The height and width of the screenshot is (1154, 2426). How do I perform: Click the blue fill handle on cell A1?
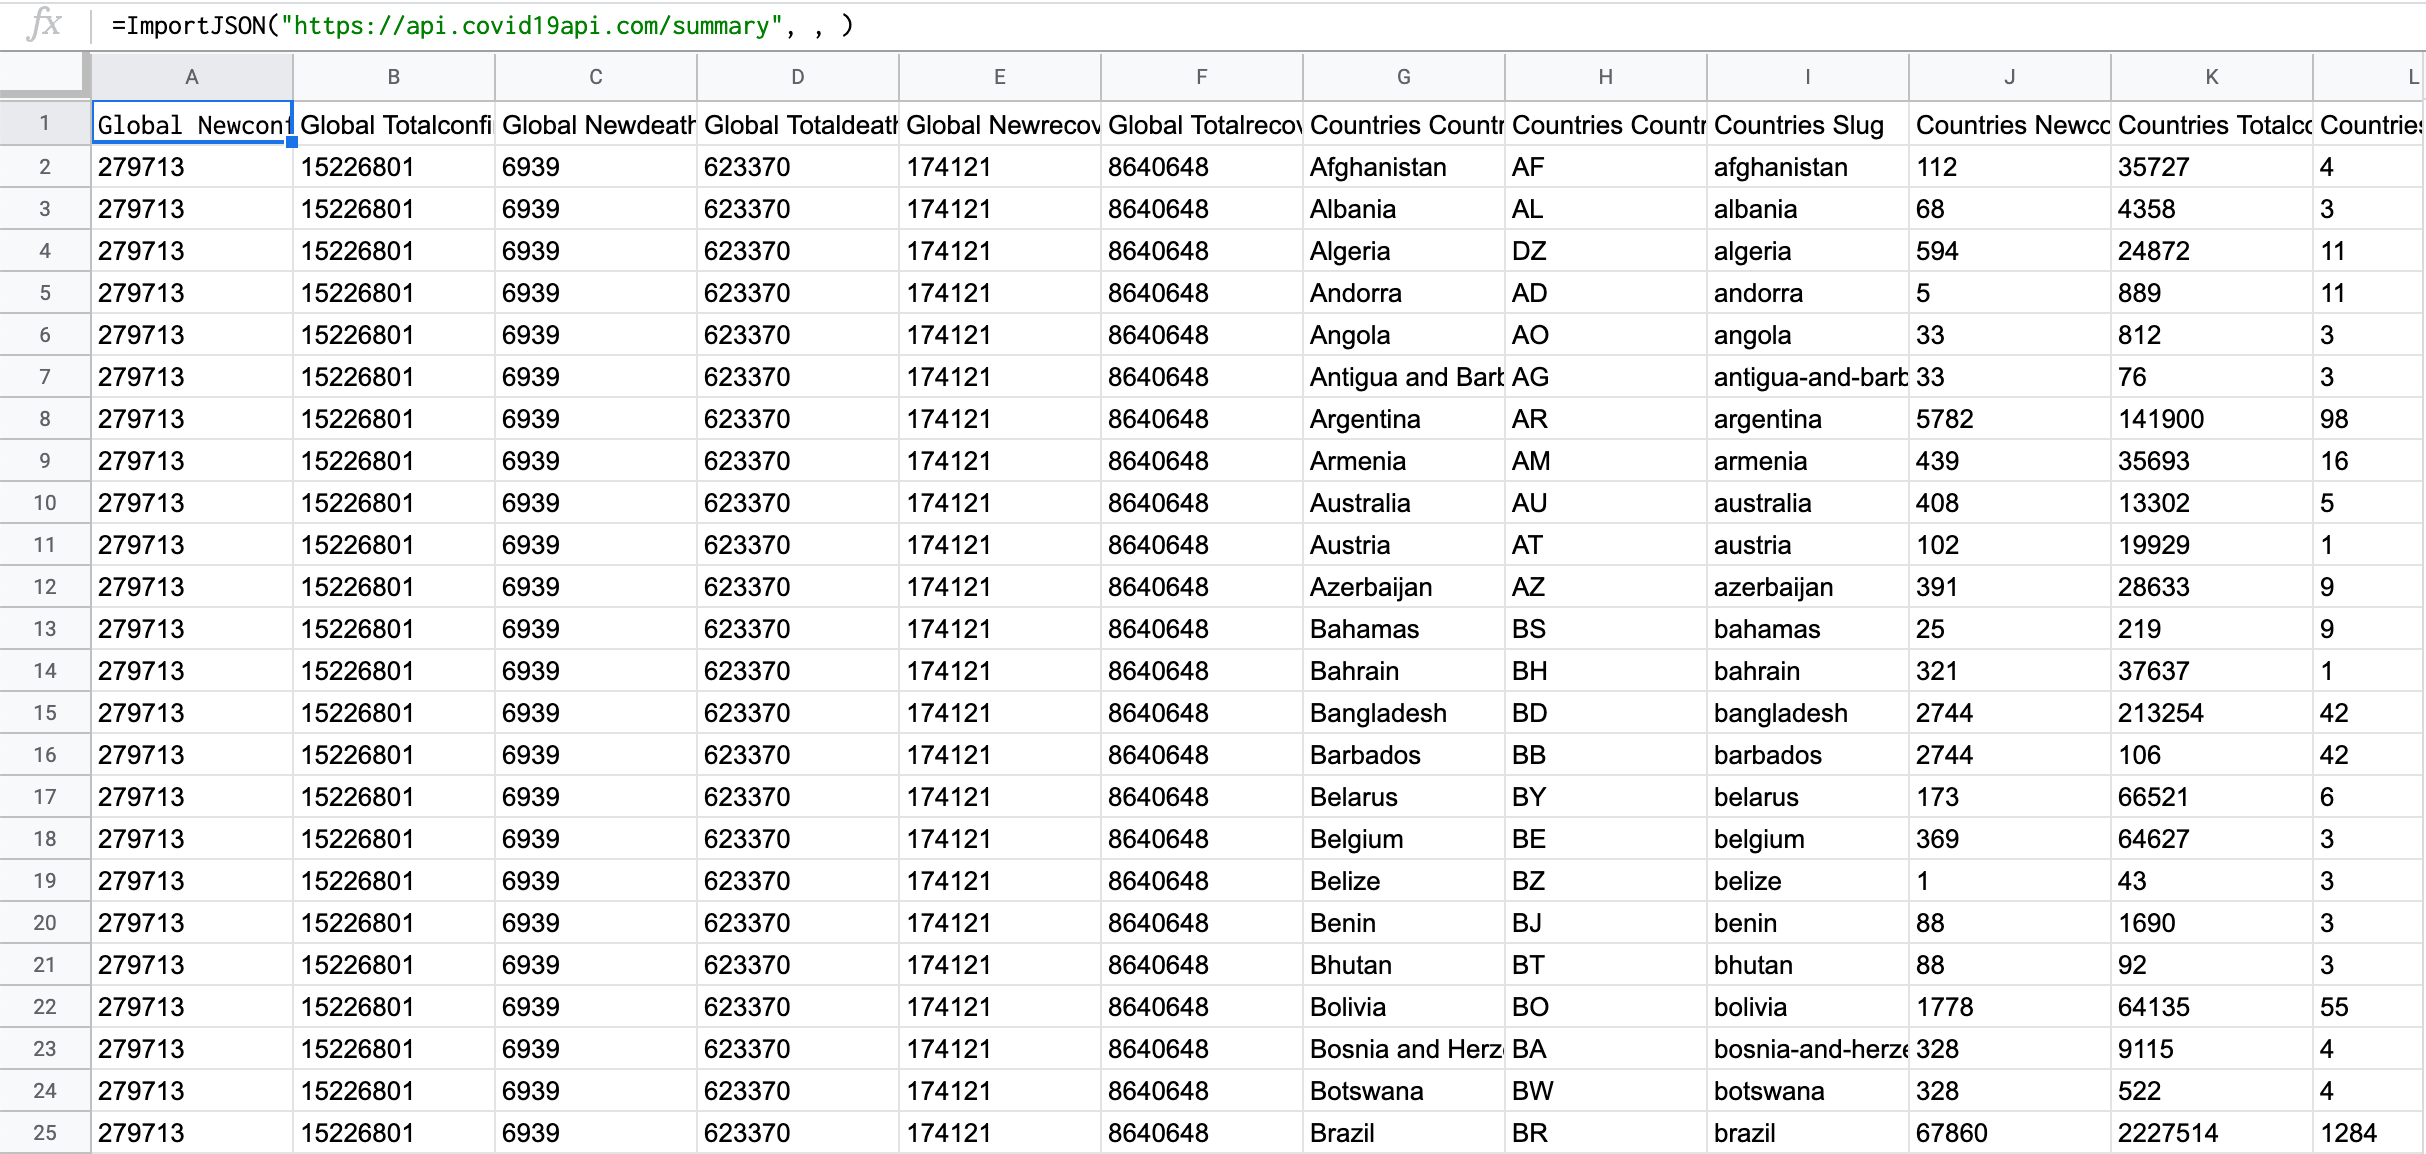coord(291,141)
